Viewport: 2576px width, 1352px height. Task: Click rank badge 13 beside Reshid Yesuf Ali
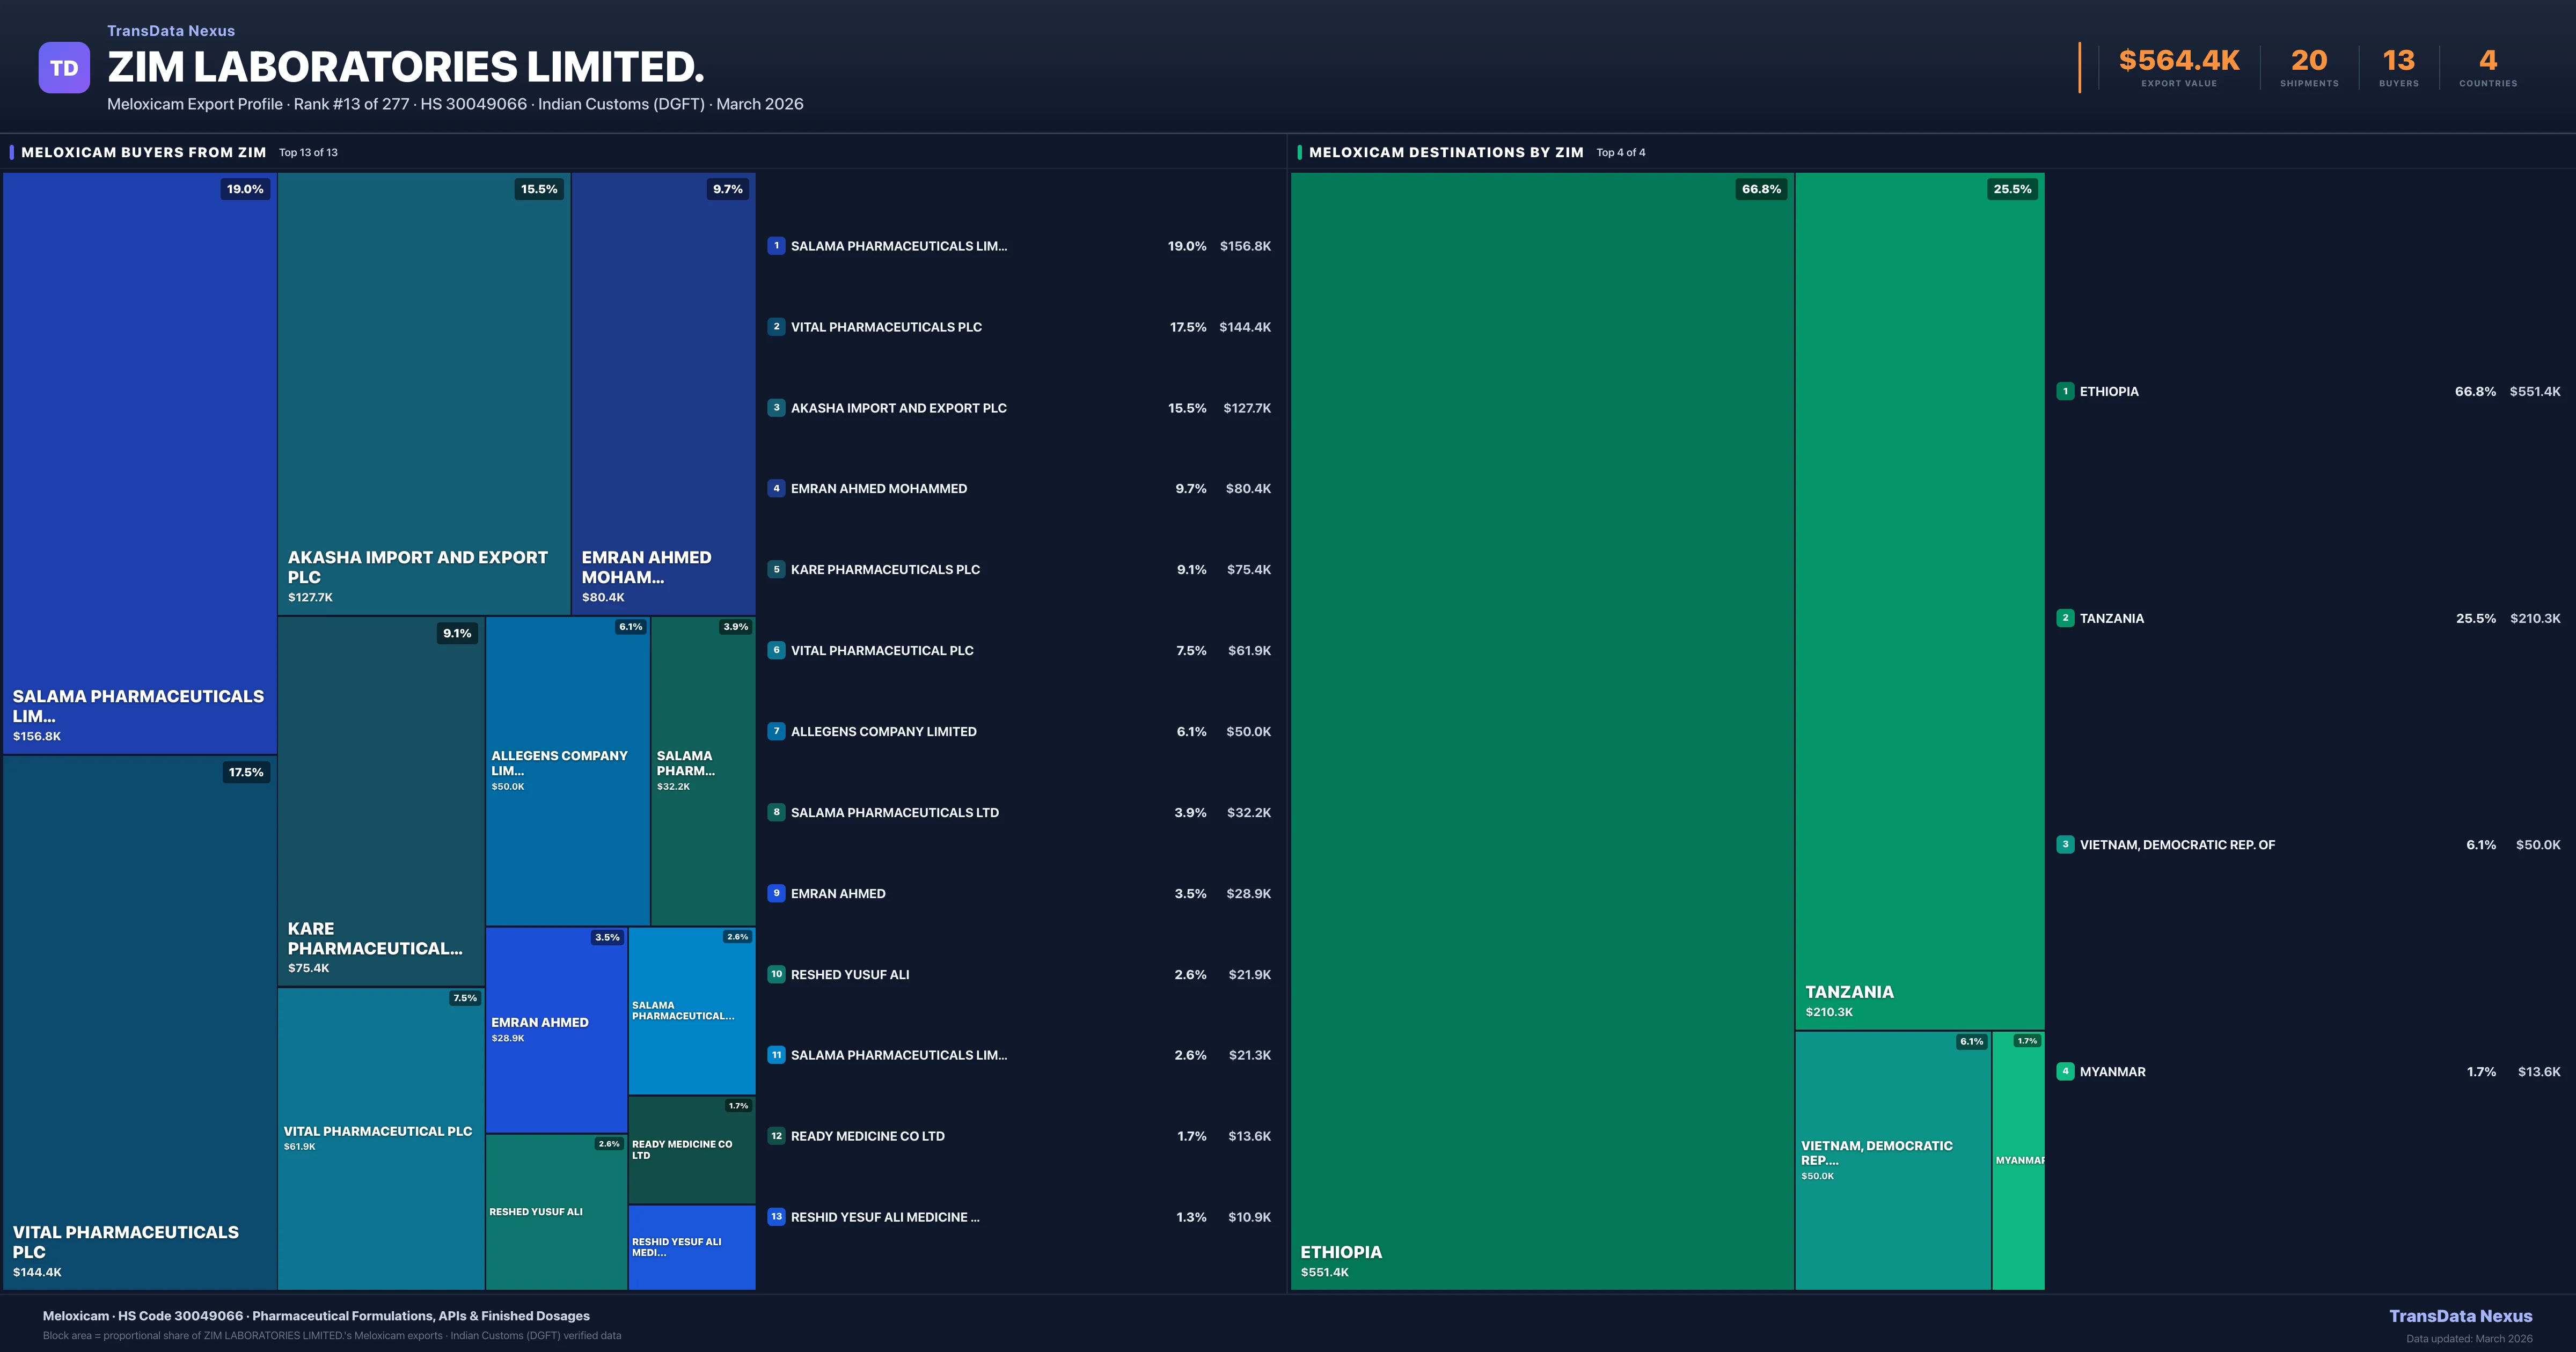pyautogui.click(x=776, y=1217)
